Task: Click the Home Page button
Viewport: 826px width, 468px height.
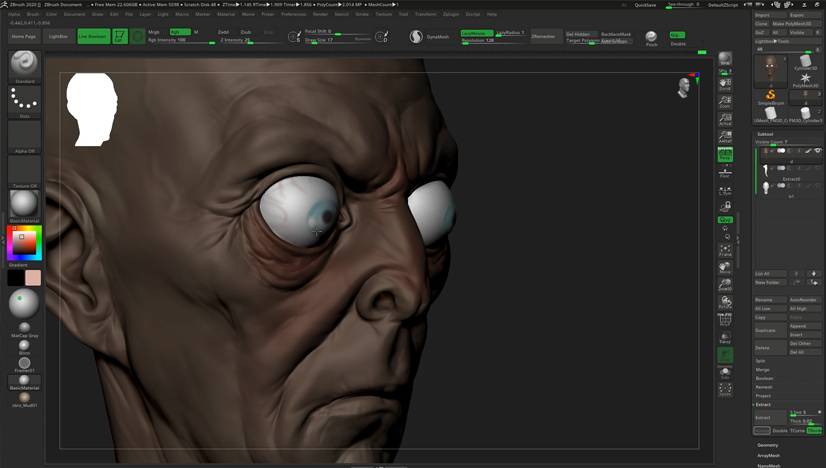Action: coord(24,36)
